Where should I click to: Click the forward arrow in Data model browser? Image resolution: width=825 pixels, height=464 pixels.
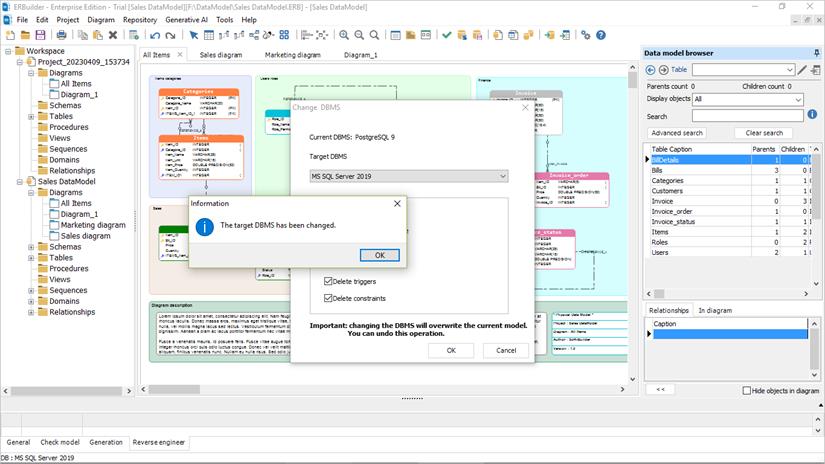[663, 70]
